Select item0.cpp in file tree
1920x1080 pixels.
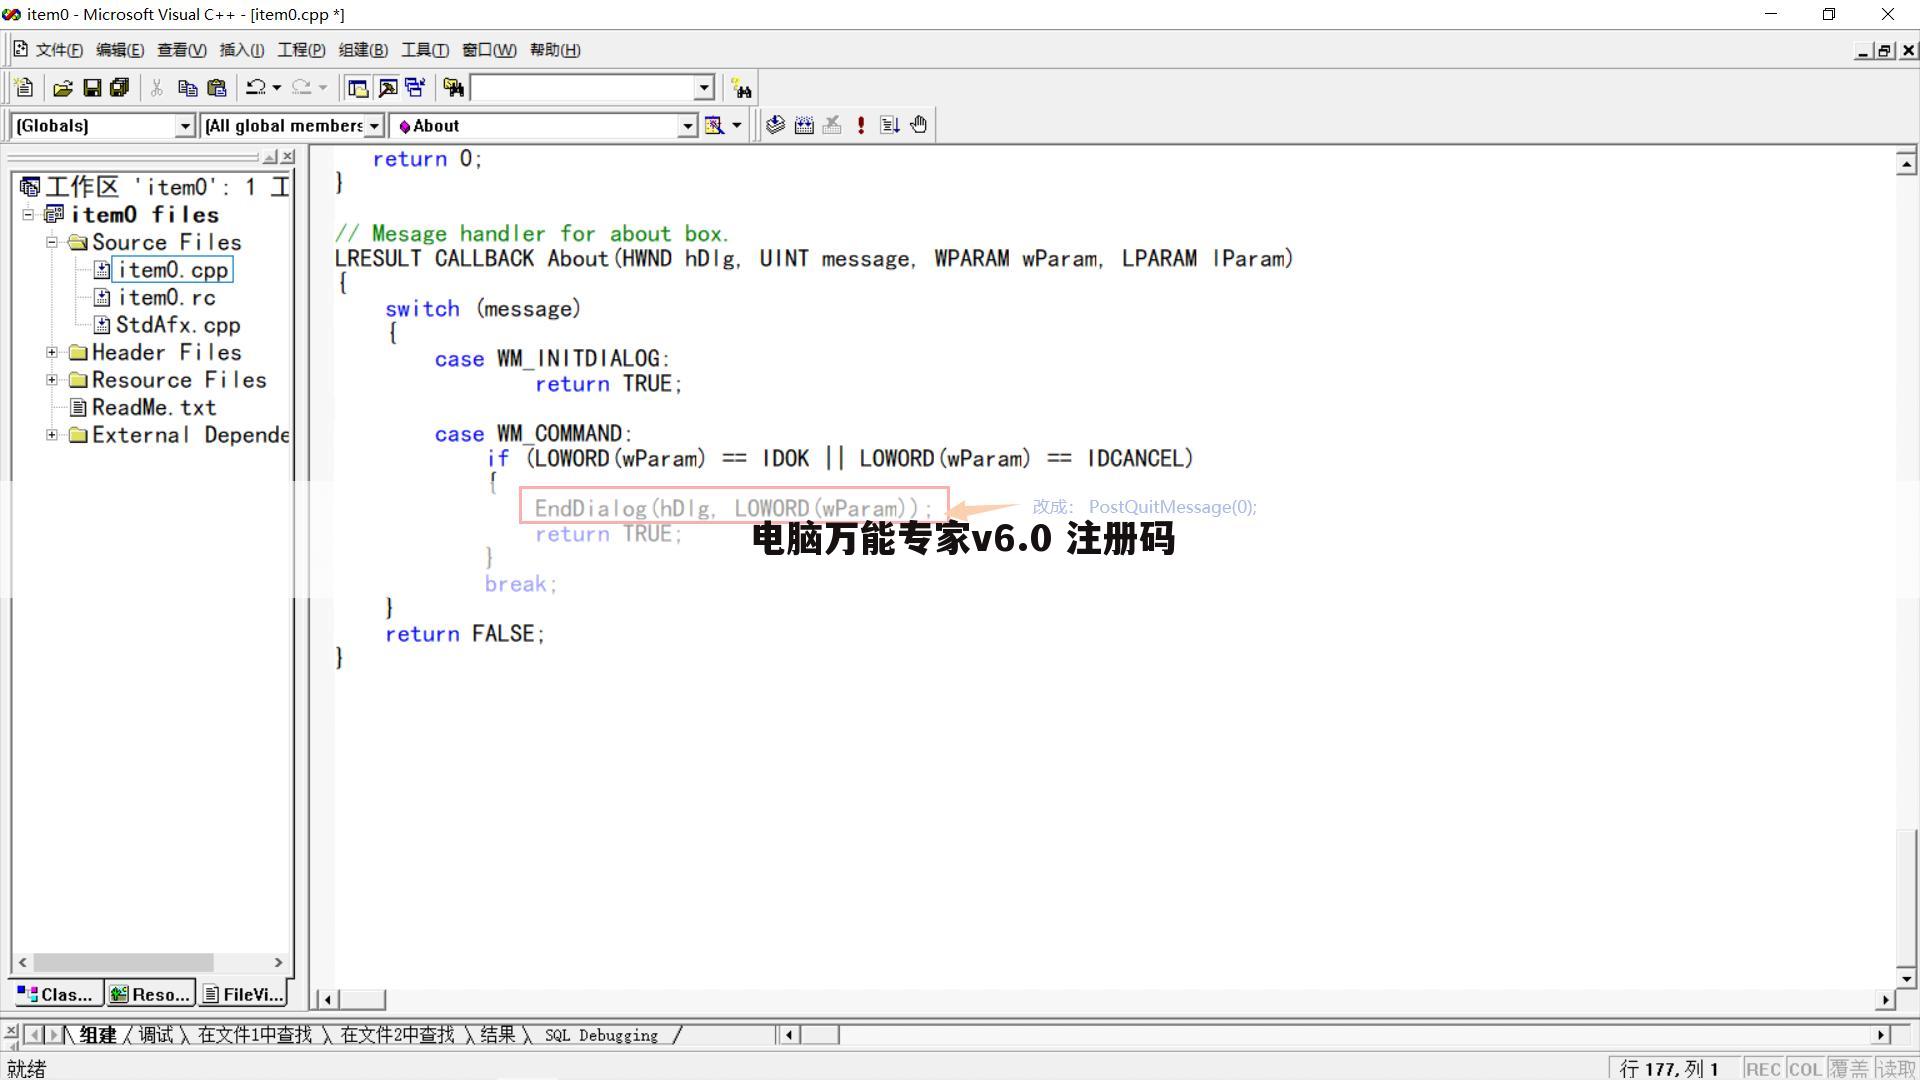click(x=173, y=270)
